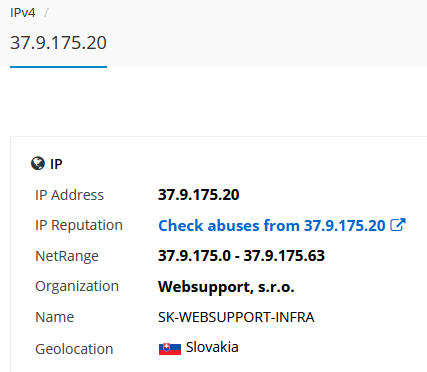Screen dimensions: 427x372
Task: Click the name value SK-WEBSUPPORT-INFRA
Action: click(236, 317)
